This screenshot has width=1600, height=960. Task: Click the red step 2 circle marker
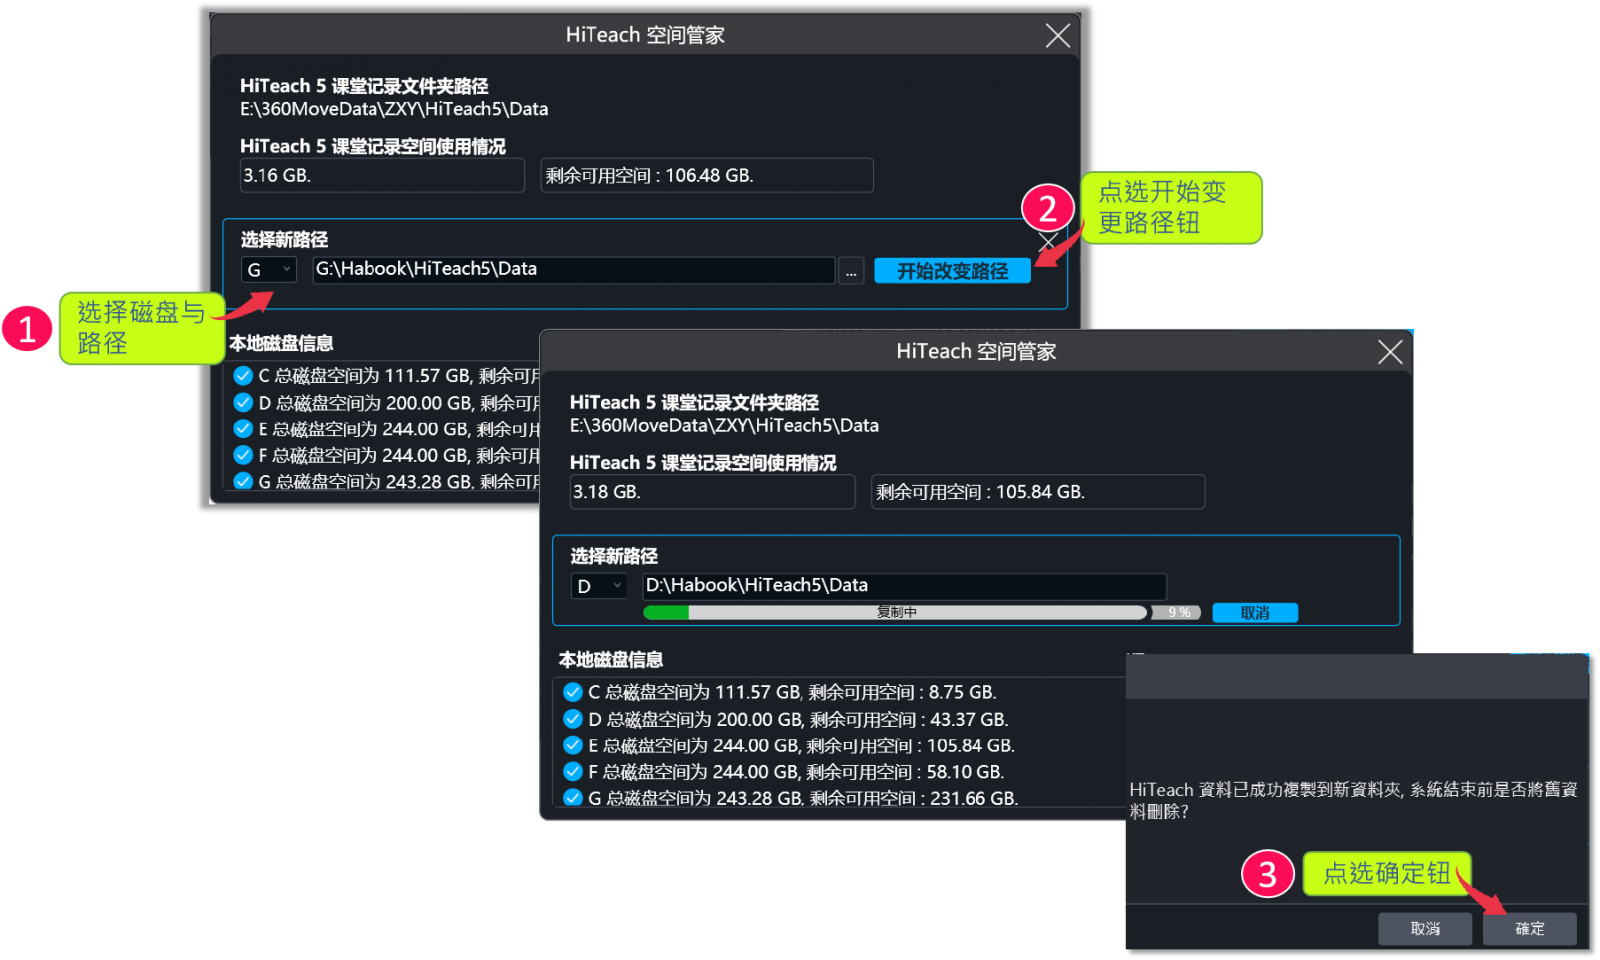1047,209
